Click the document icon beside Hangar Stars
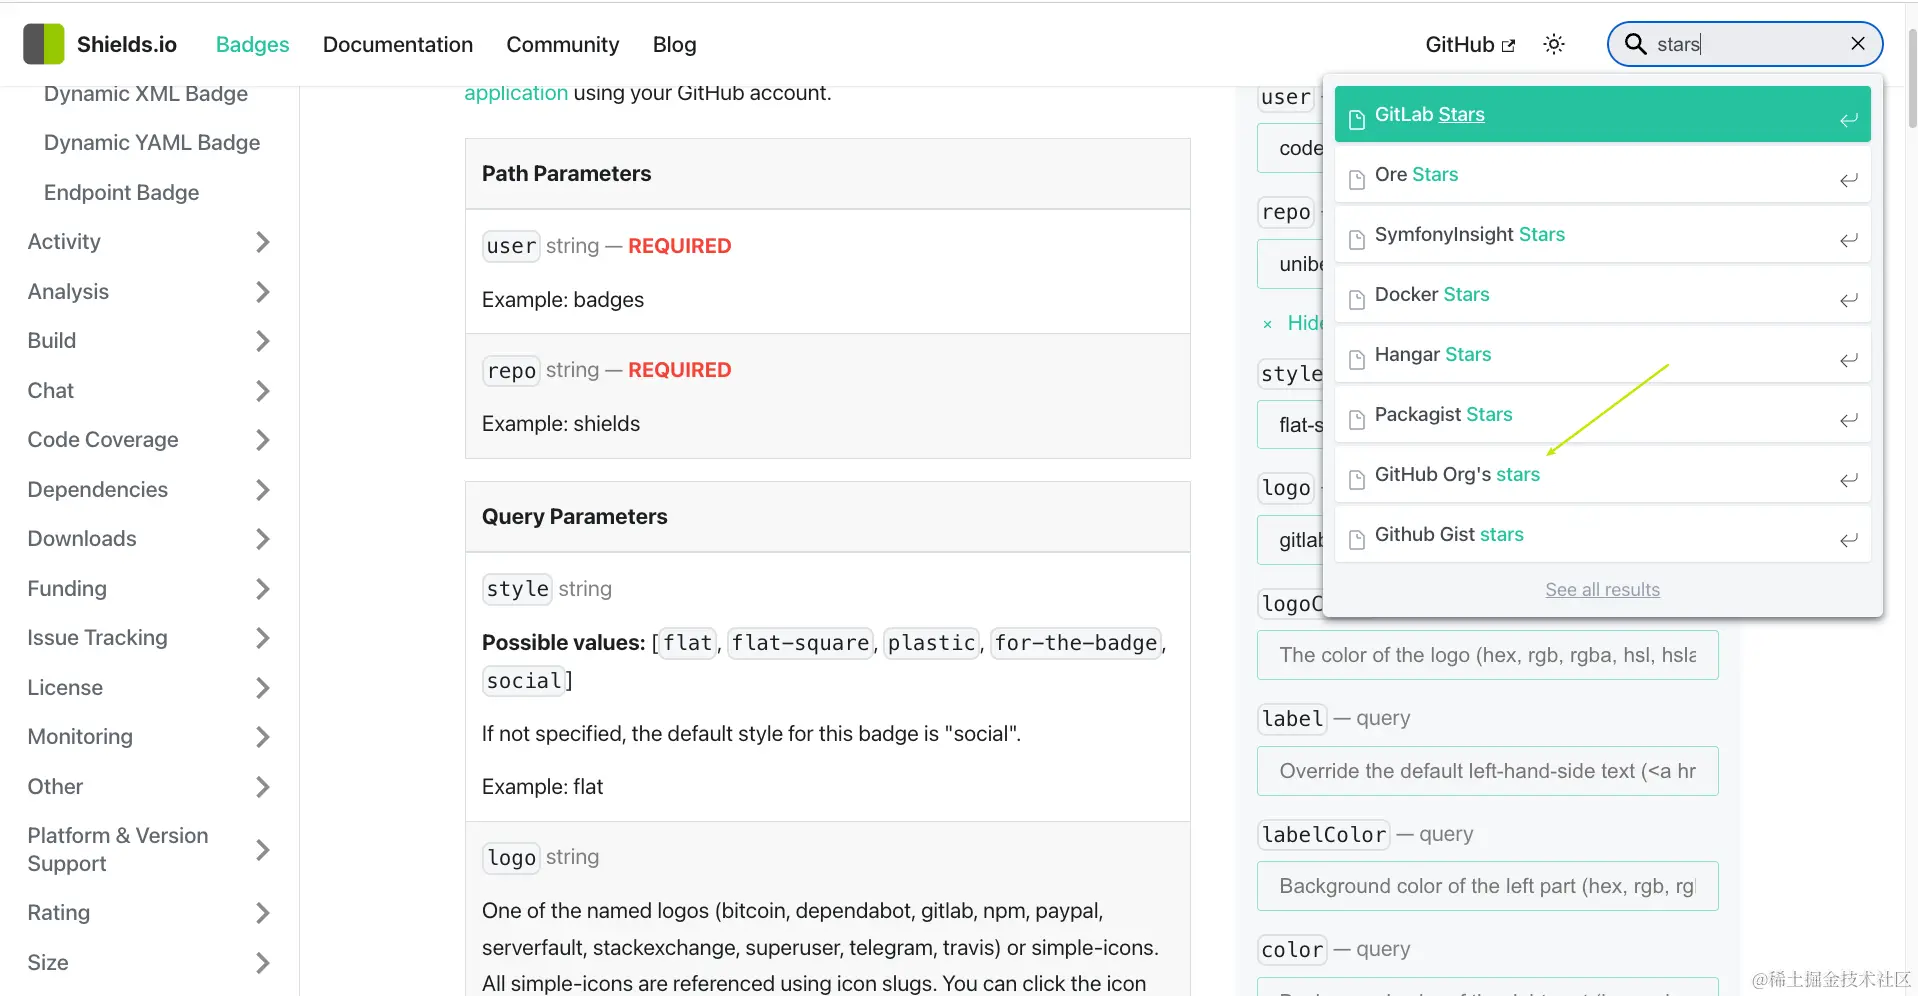Viewport: 1918px width, 996px height. click(x=1357, y=360)
